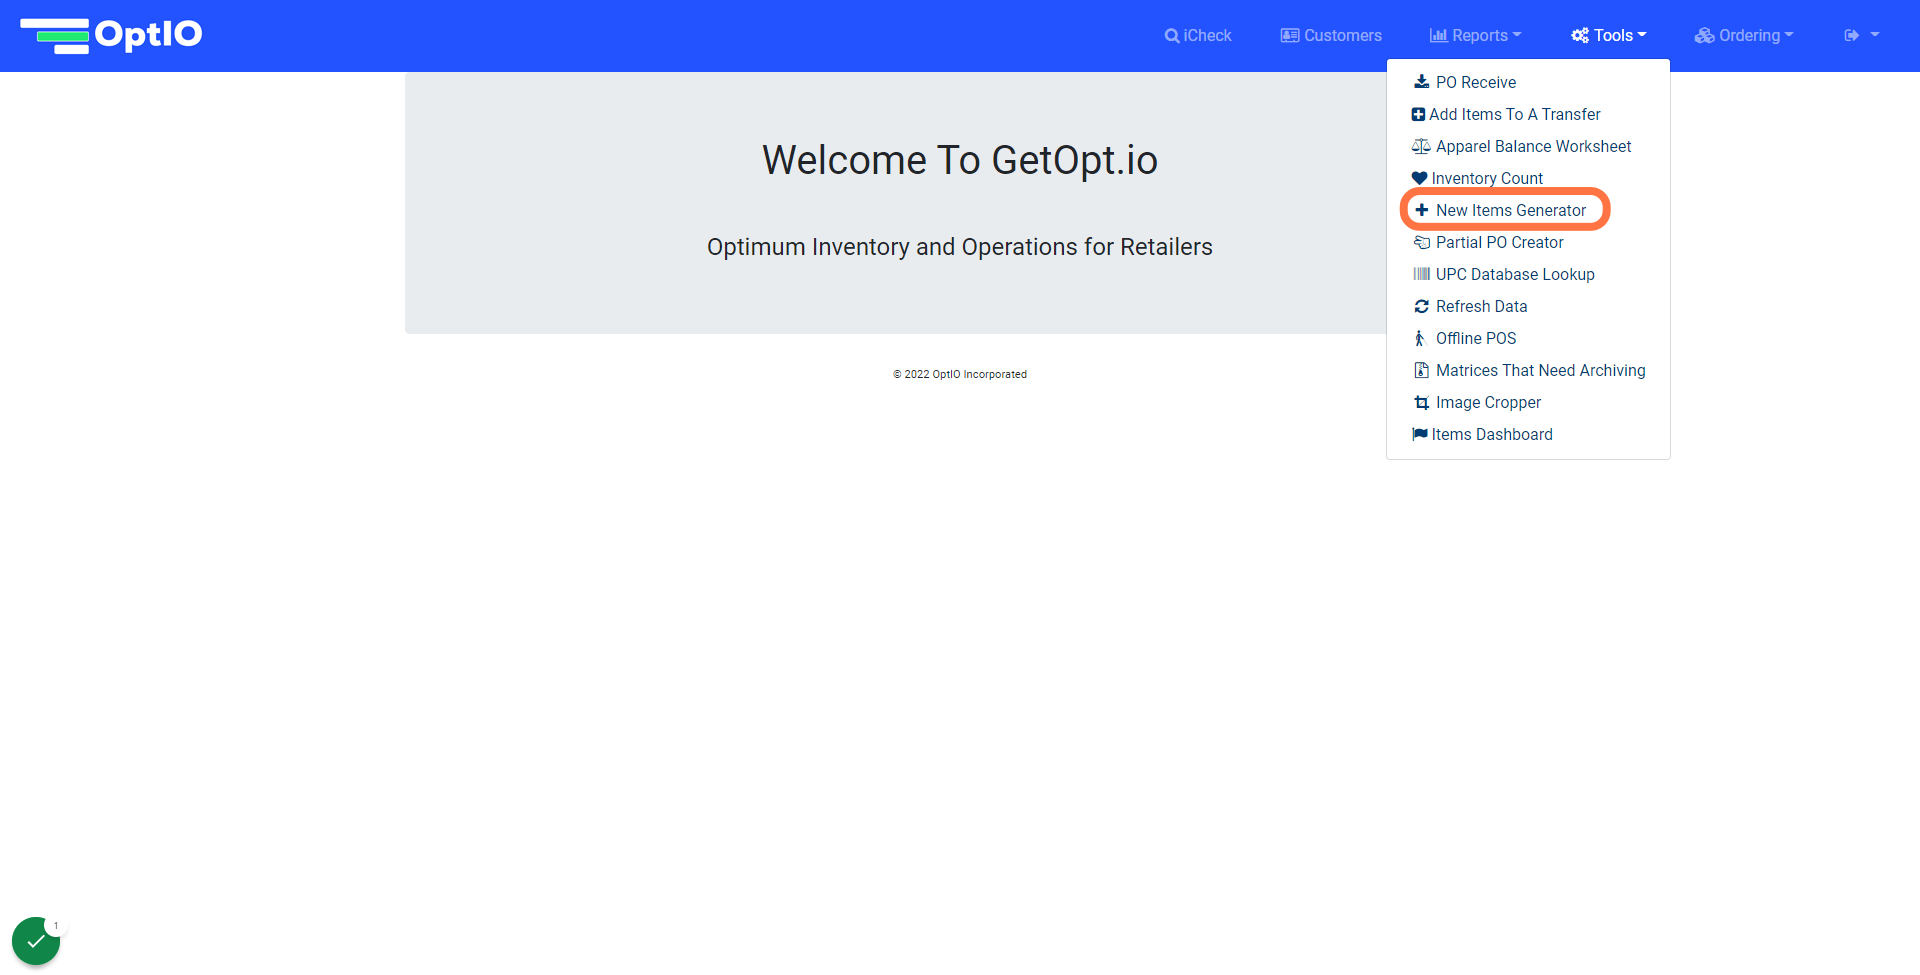Image resolution: width=1920 pixels, height=975 pixels.
Task: Click the refresh arrows icon beside Refresh Data
Action: 1421,306
